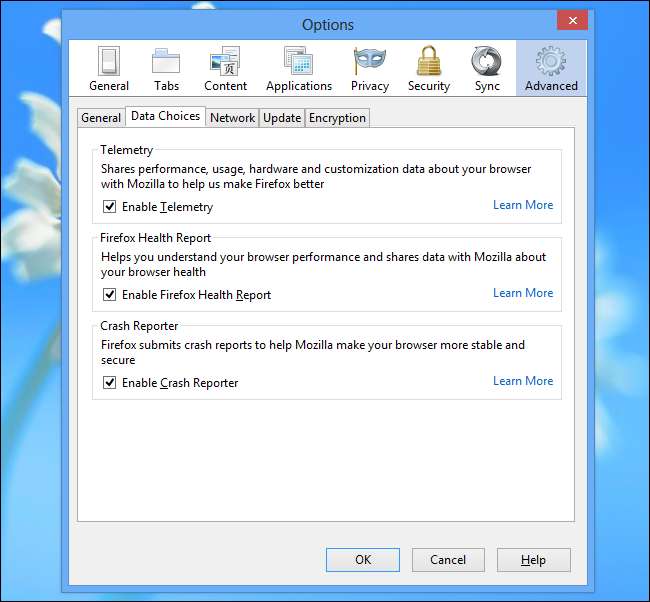Open the General options panel icon

point(108,62)
